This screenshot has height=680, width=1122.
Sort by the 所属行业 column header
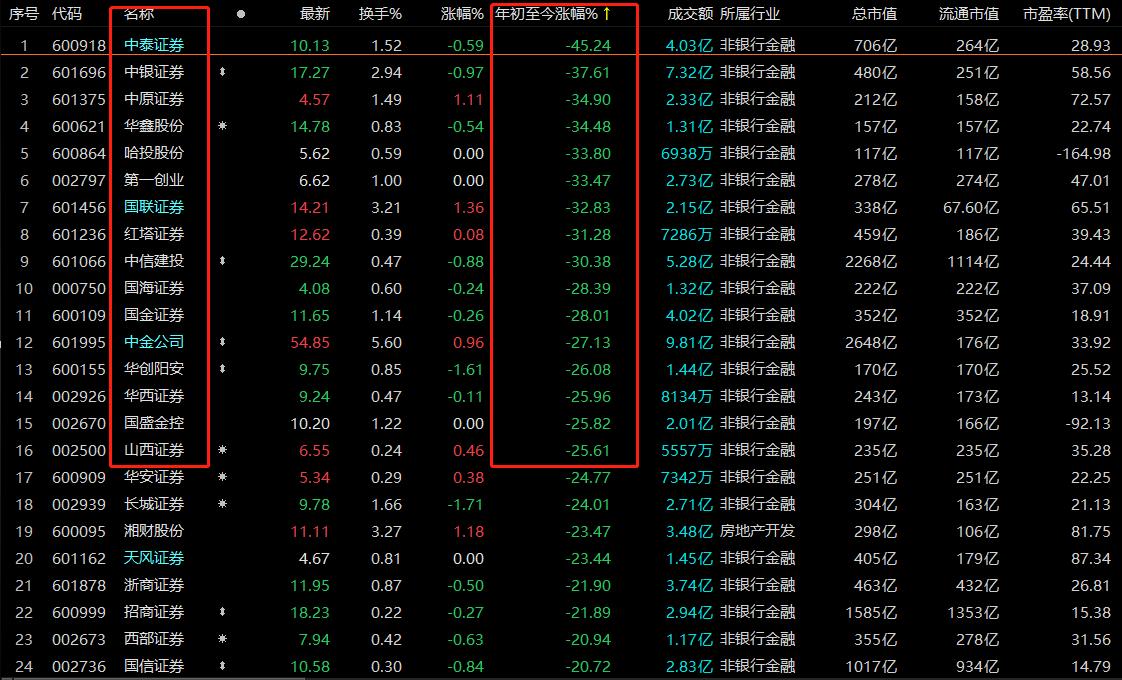750,14
